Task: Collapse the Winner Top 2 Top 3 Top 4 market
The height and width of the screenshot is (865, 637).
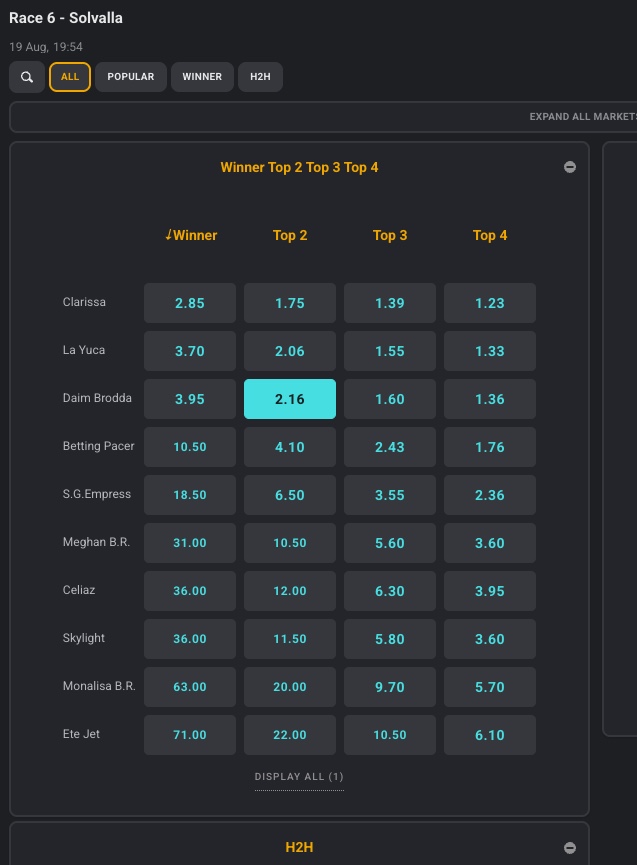Action: point(570,167)
